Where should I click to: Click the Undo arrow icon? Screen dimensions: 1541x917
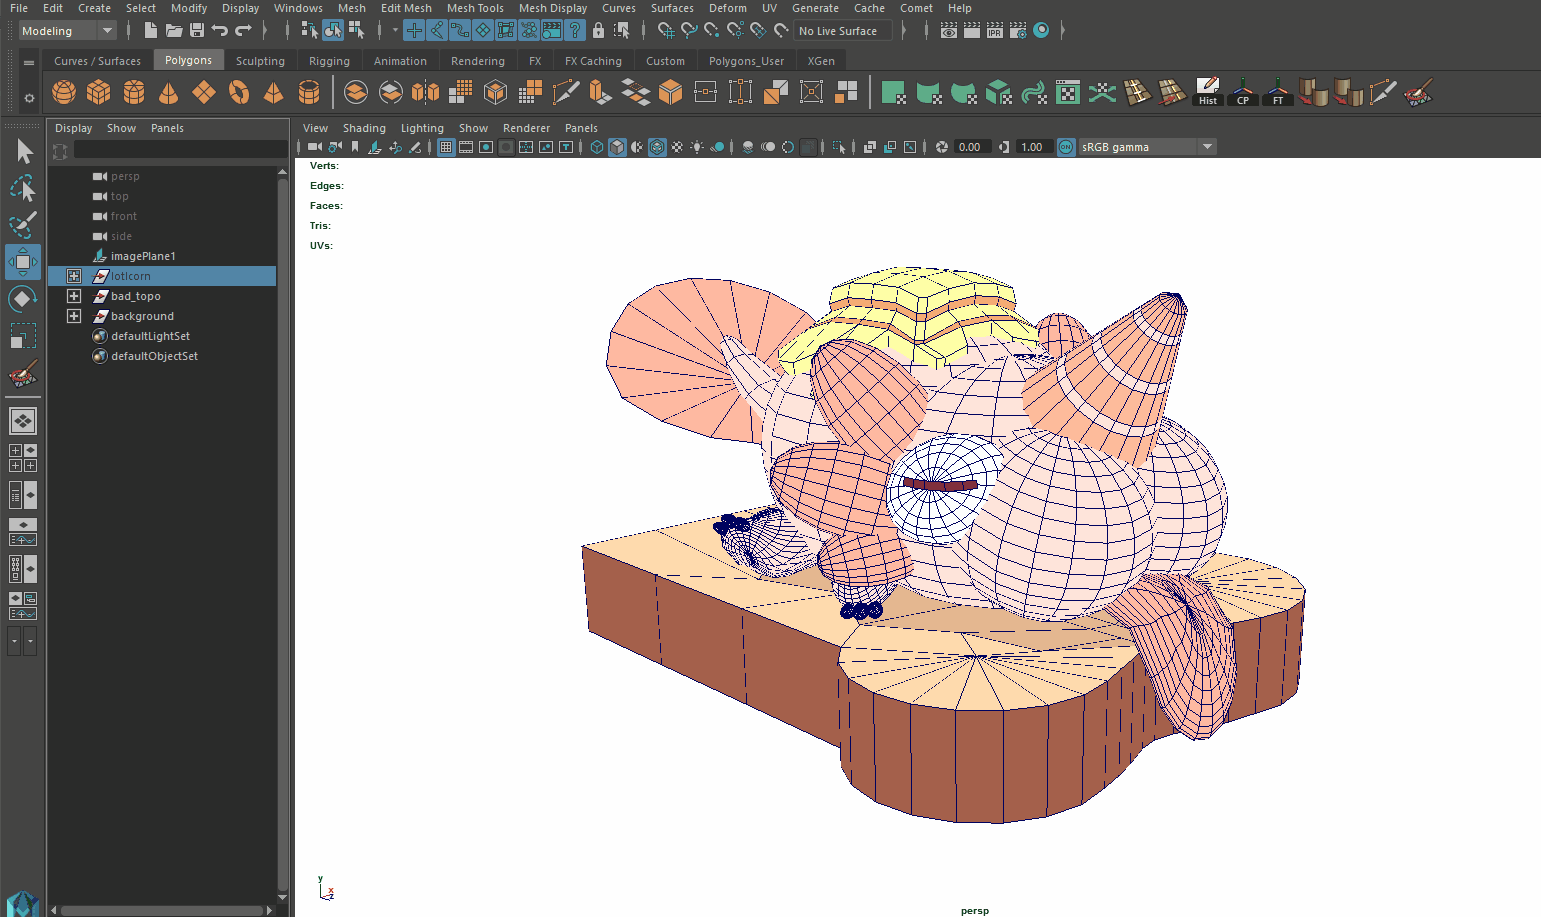click(220, 31)
